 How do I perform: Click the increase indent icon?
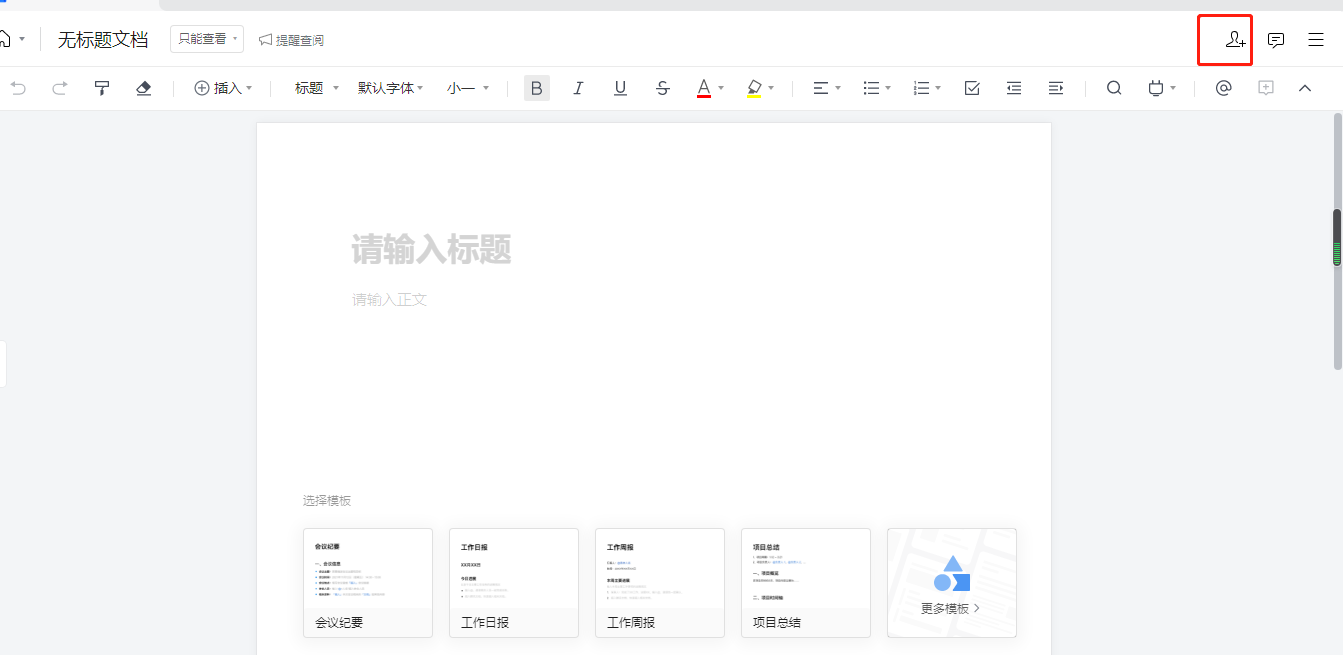1056,88
